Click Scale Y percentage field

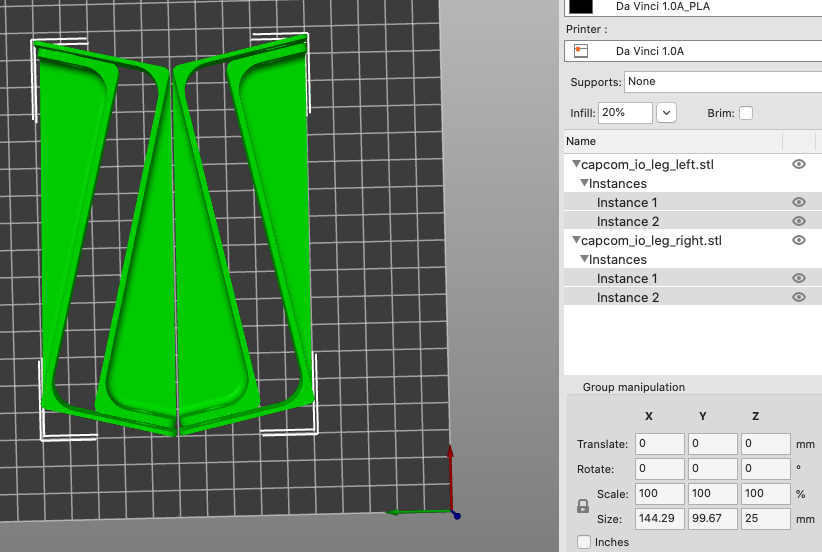[x=712, y=493]
